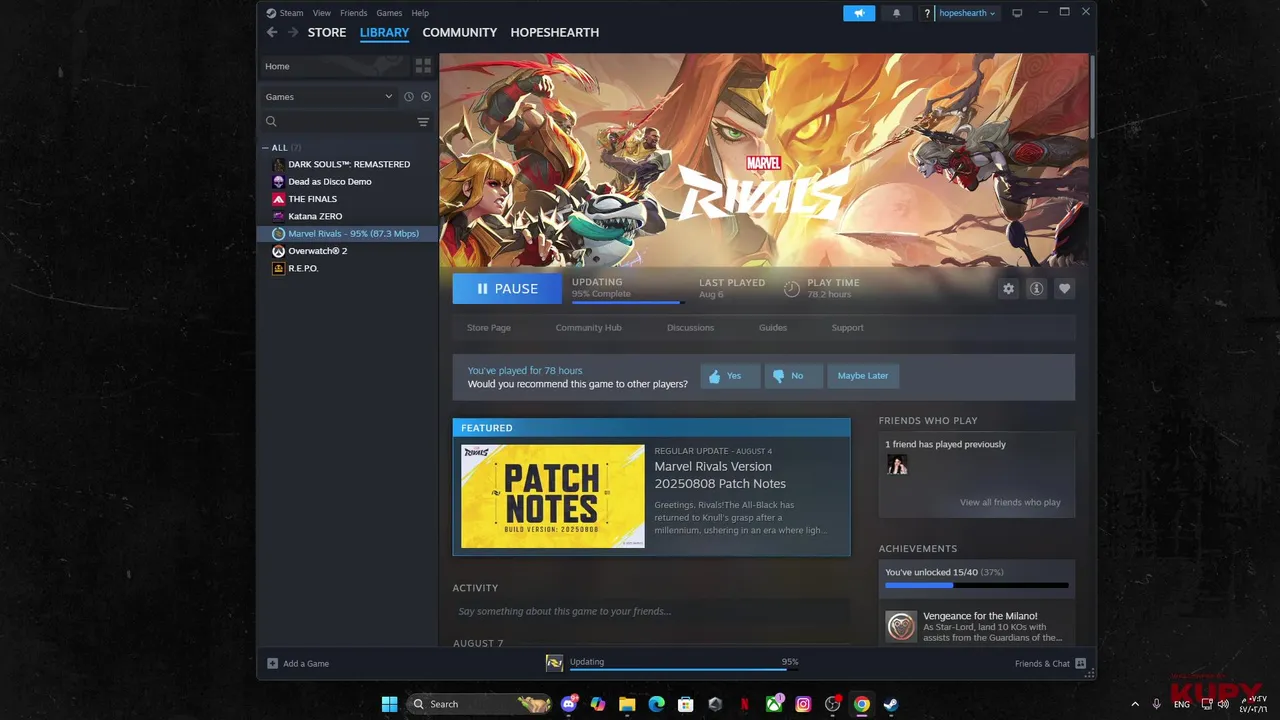Open the Guides link

[x=773, y=328]
